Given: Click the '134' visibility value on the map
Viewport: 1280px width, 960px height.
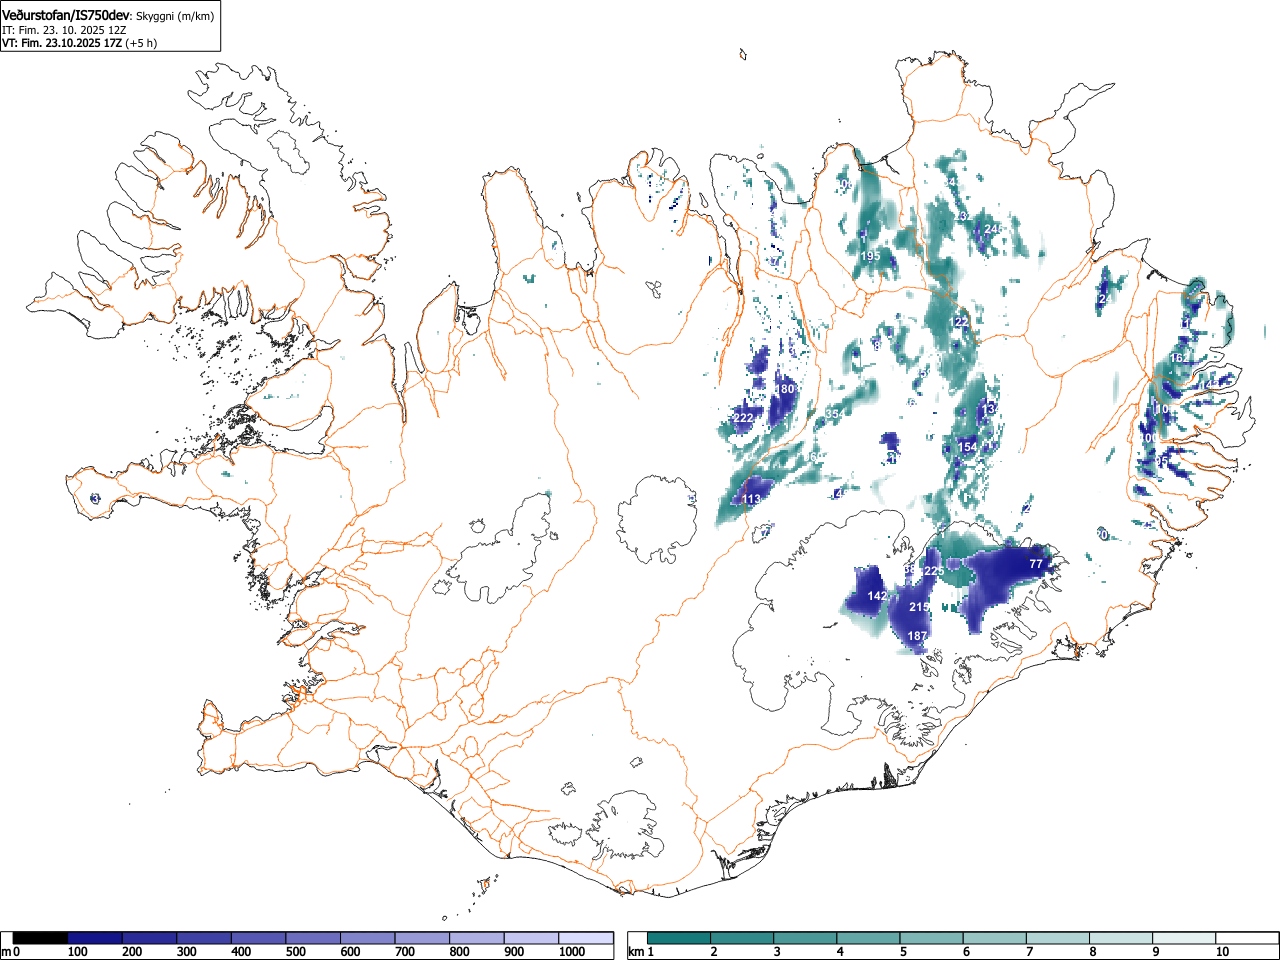Looking at the screenshot, I should (990, 409).
